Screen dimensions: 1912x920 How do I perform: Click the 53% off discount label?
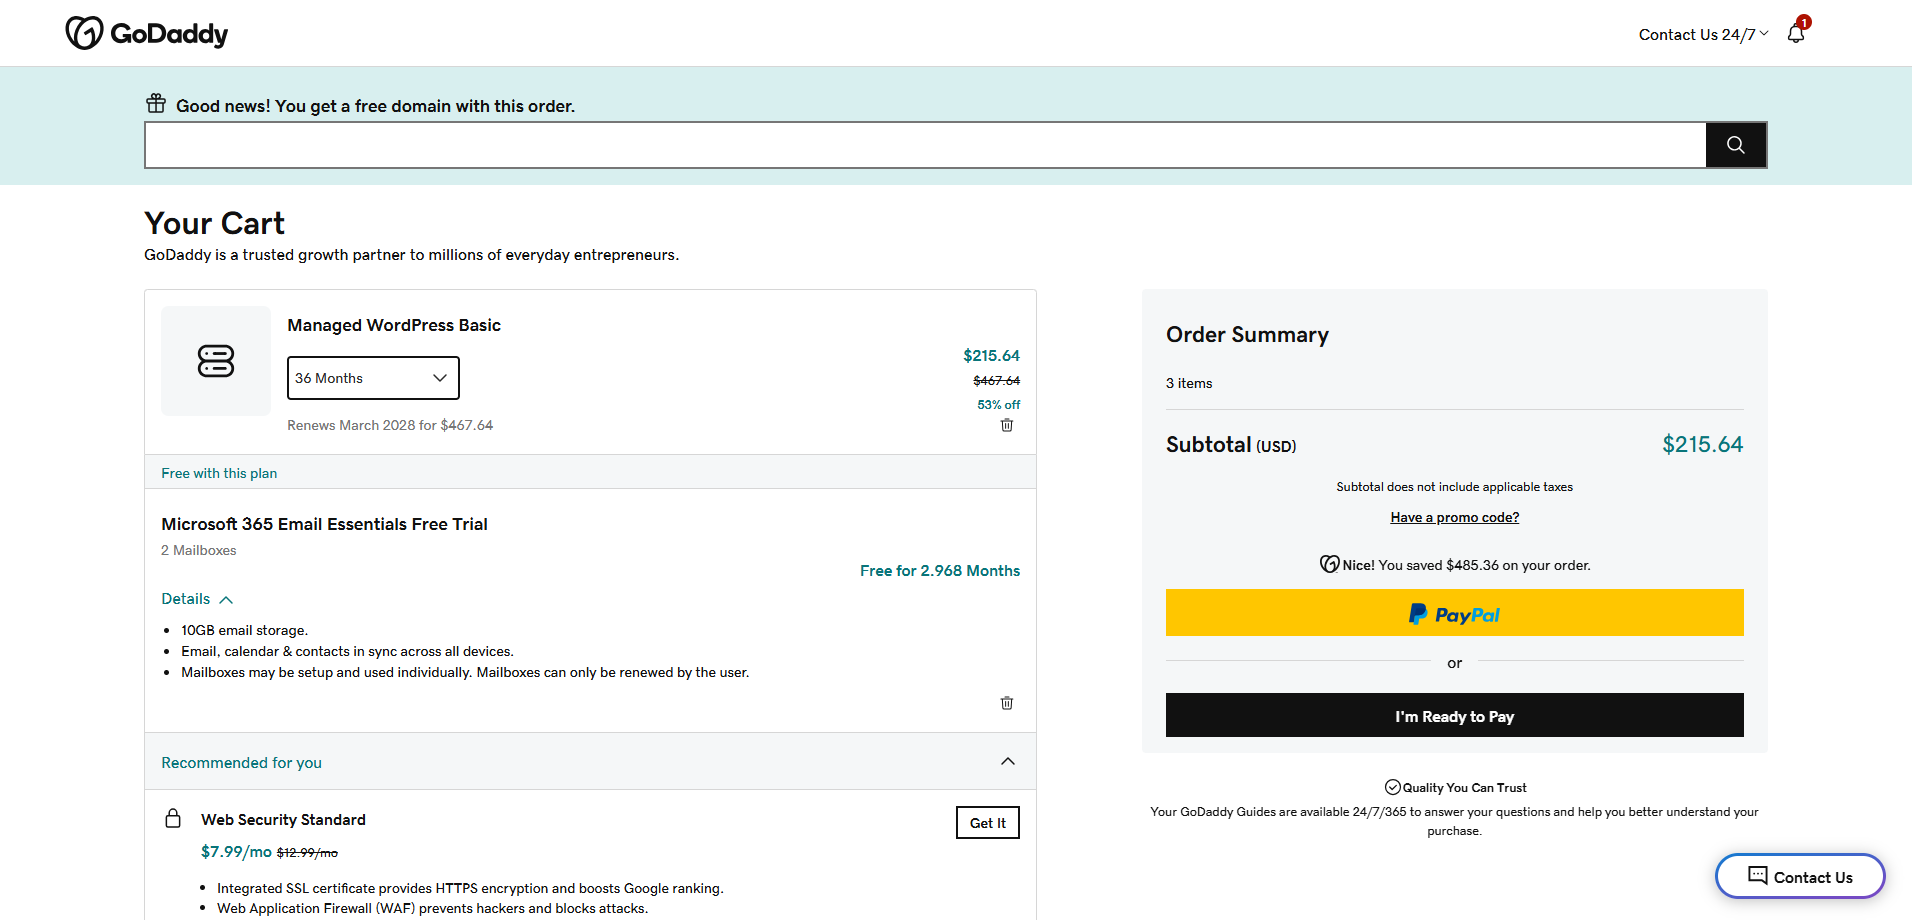pyautogui.click(x=998, y=404)
